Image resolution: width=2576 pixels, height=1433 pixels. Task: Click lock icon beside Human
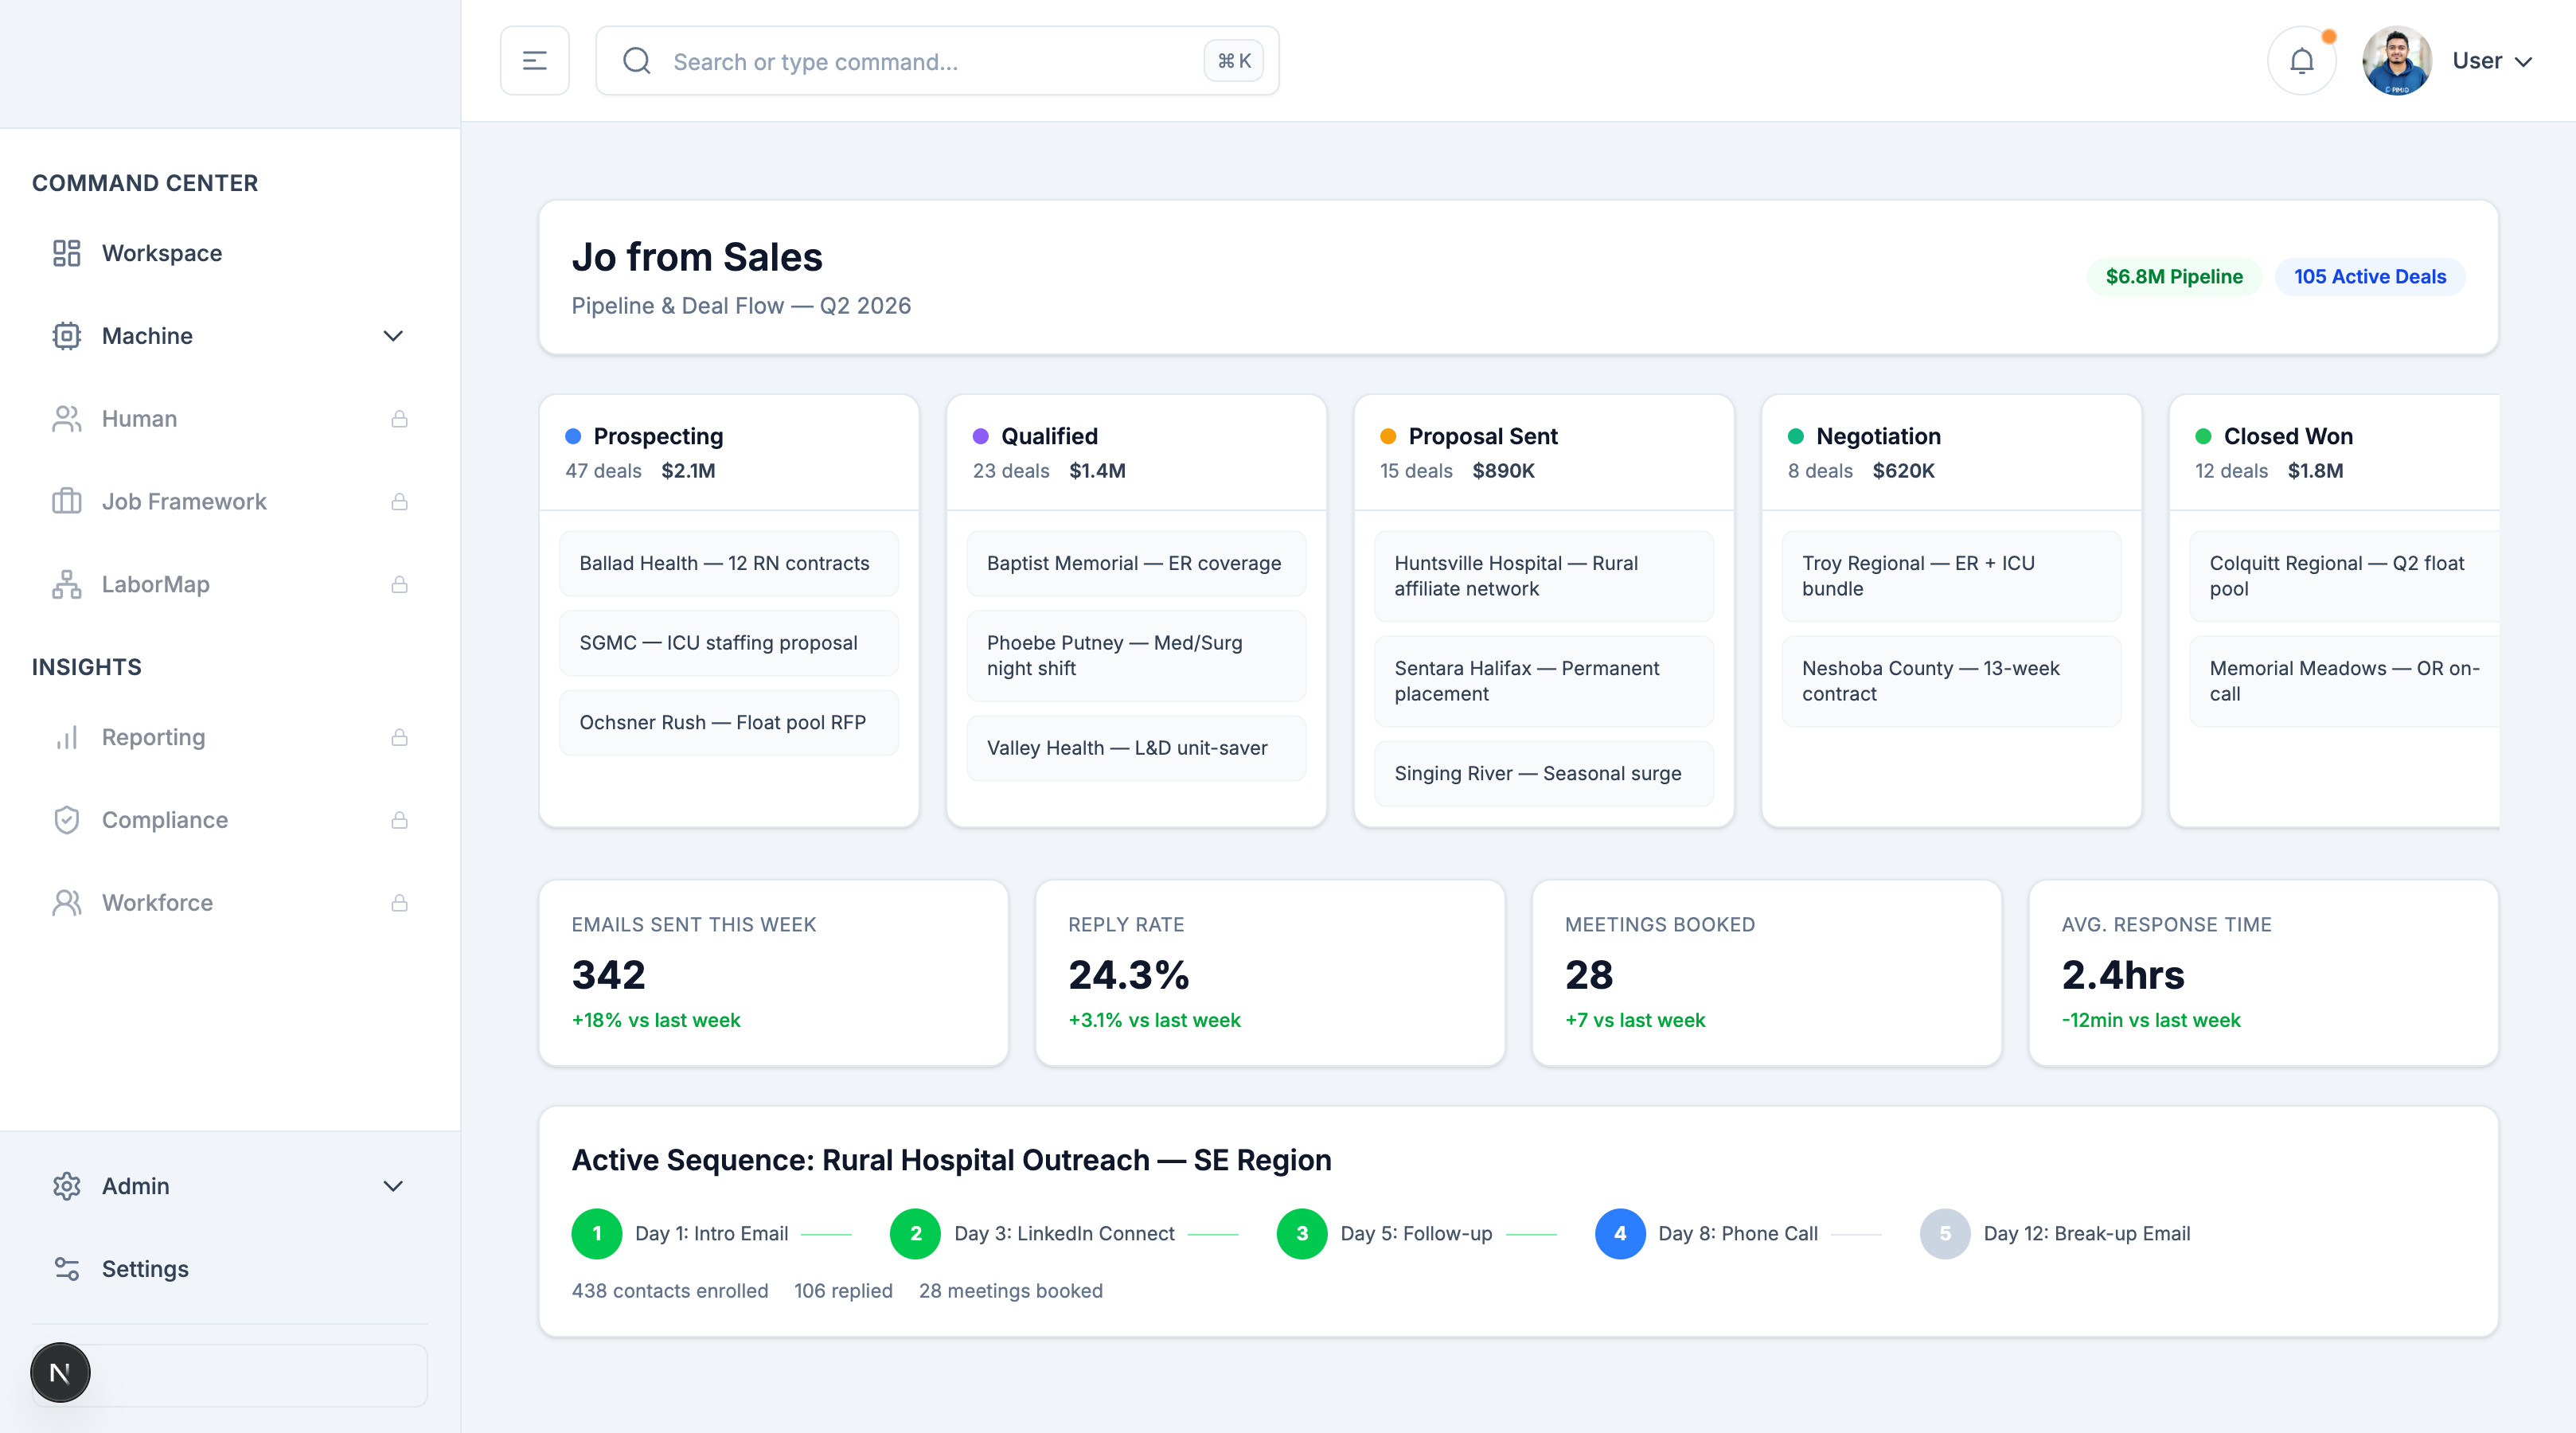click(399, 419)
